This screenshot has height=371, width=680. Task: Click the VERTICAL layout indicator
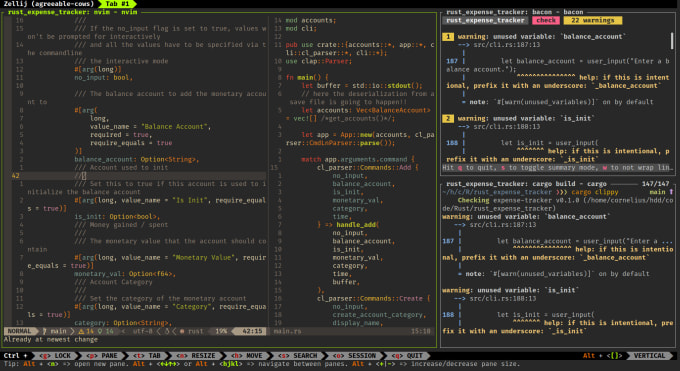pos(649,356)
